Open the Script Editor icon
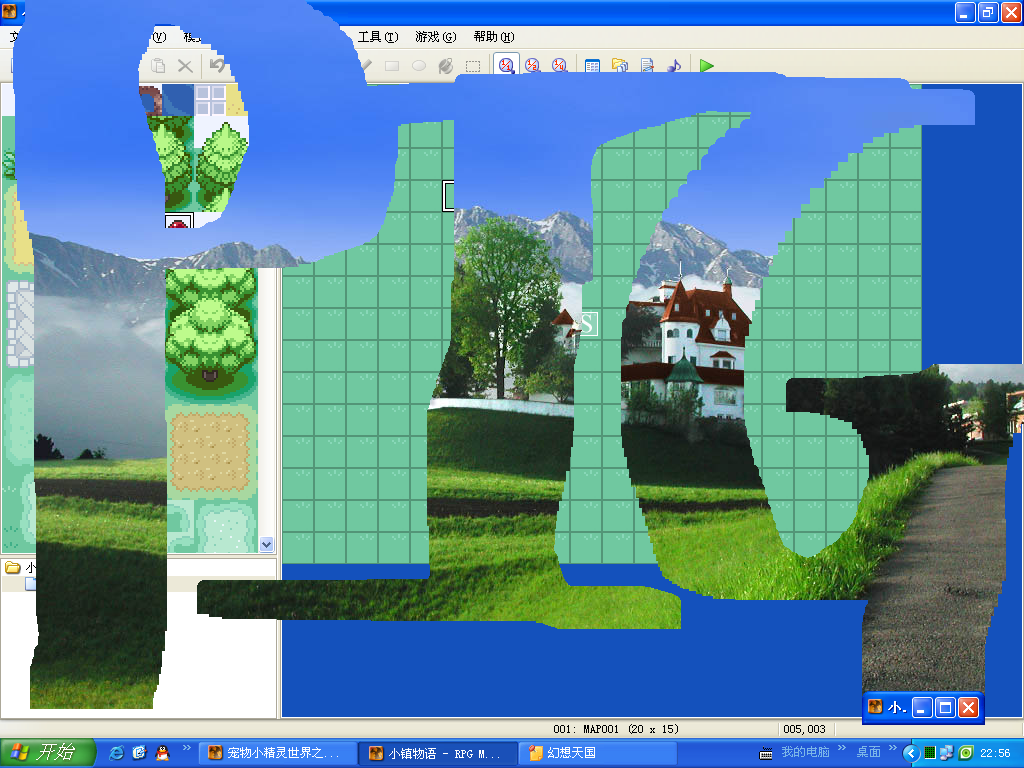The image size is (1024, 768). [647, 65]
